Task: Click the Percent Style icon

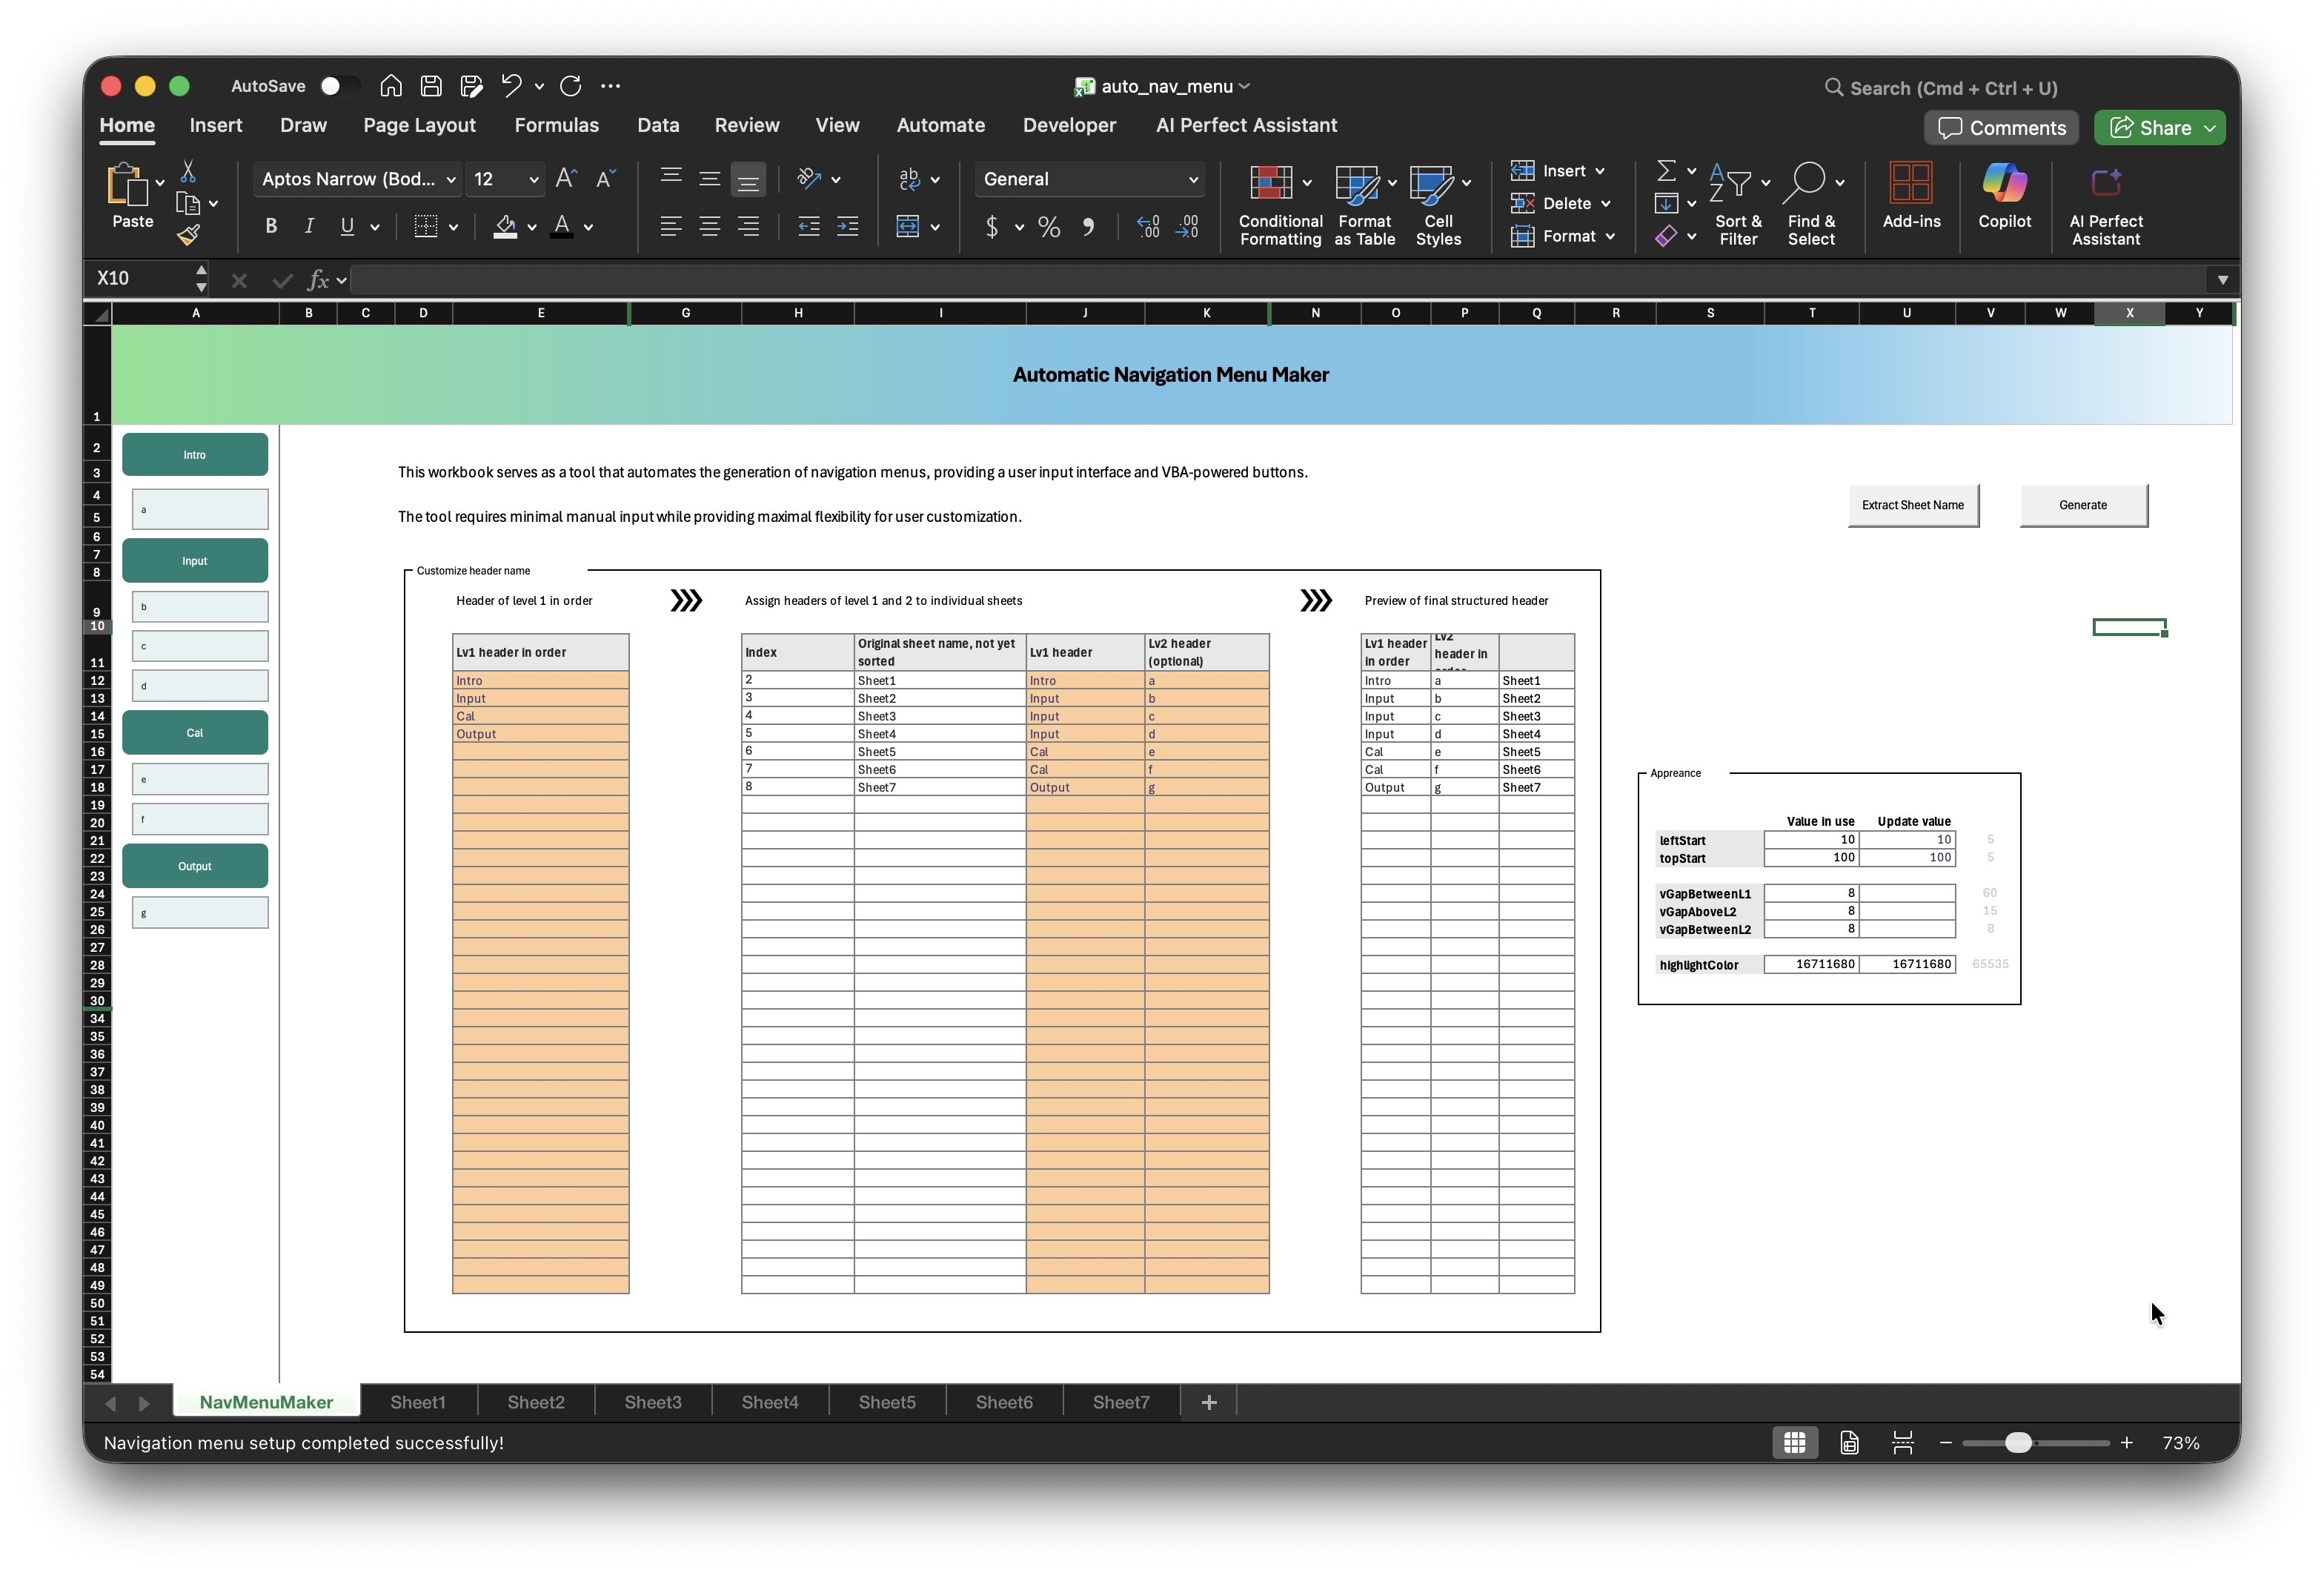Action: 1049,227
